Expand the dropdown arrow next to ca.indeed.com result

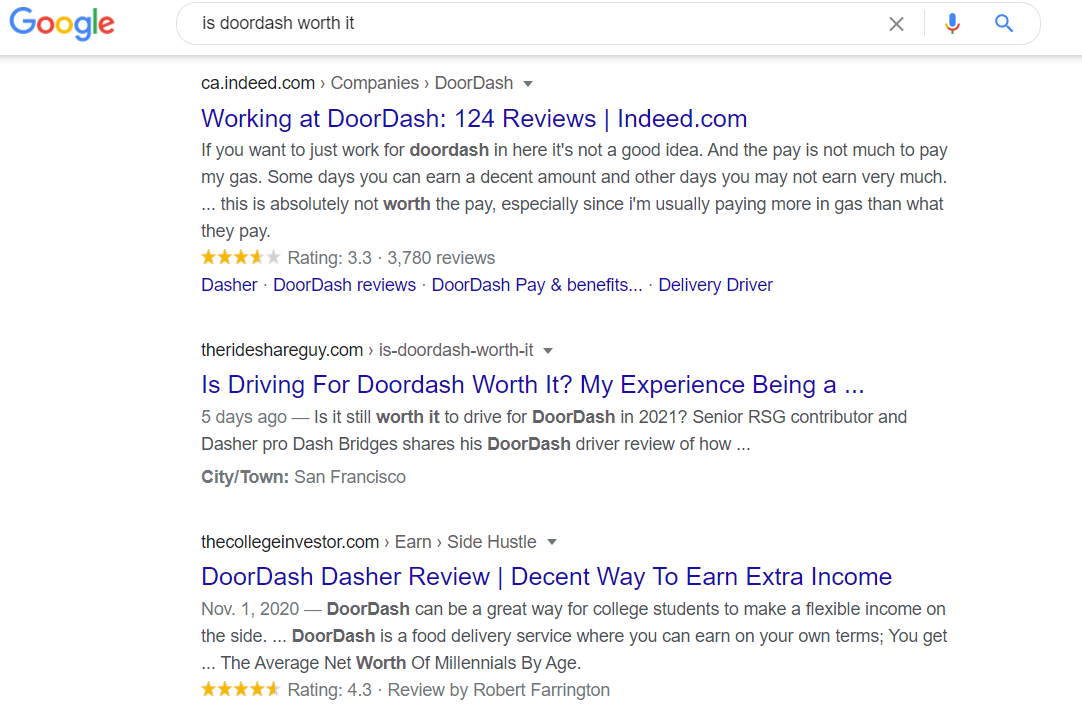pos(528,84)
